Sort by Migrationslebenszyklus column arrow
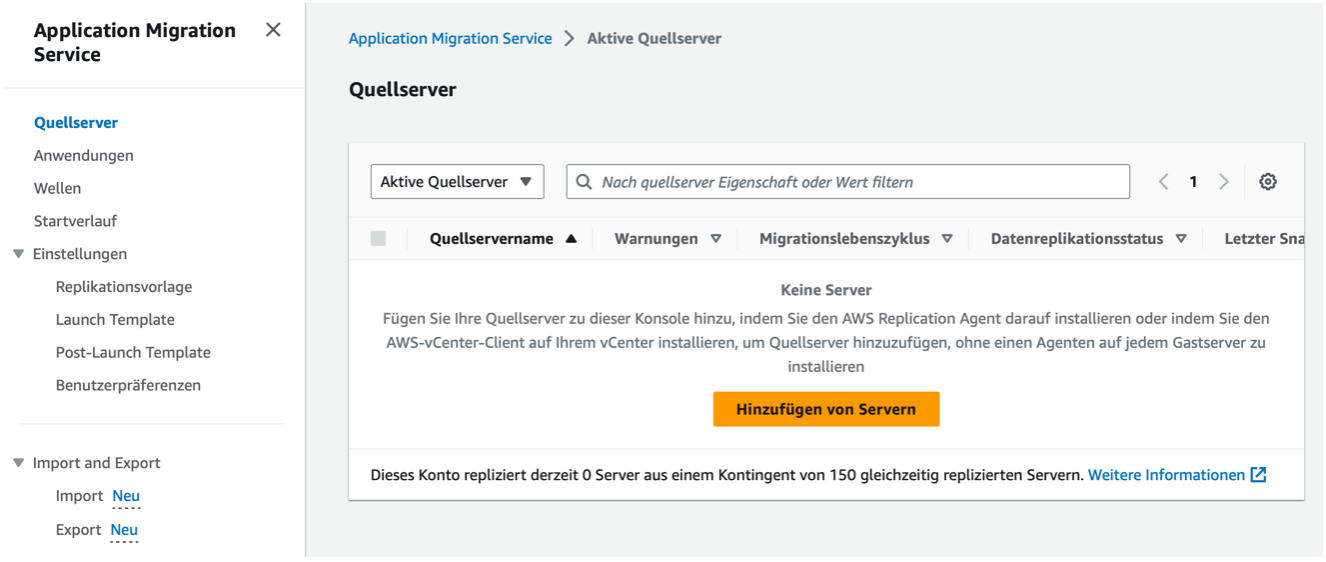The height and width of the screenshot is (562, 1326). (x=947, y=239)
